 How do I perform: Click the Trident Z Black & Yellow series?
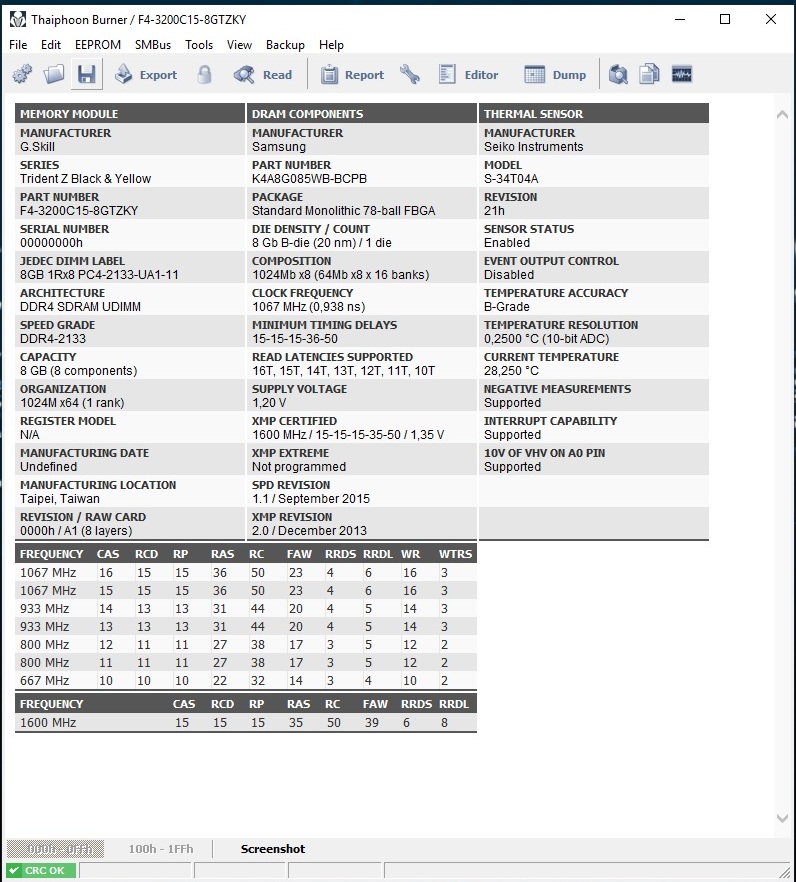(x=86, y=179)
